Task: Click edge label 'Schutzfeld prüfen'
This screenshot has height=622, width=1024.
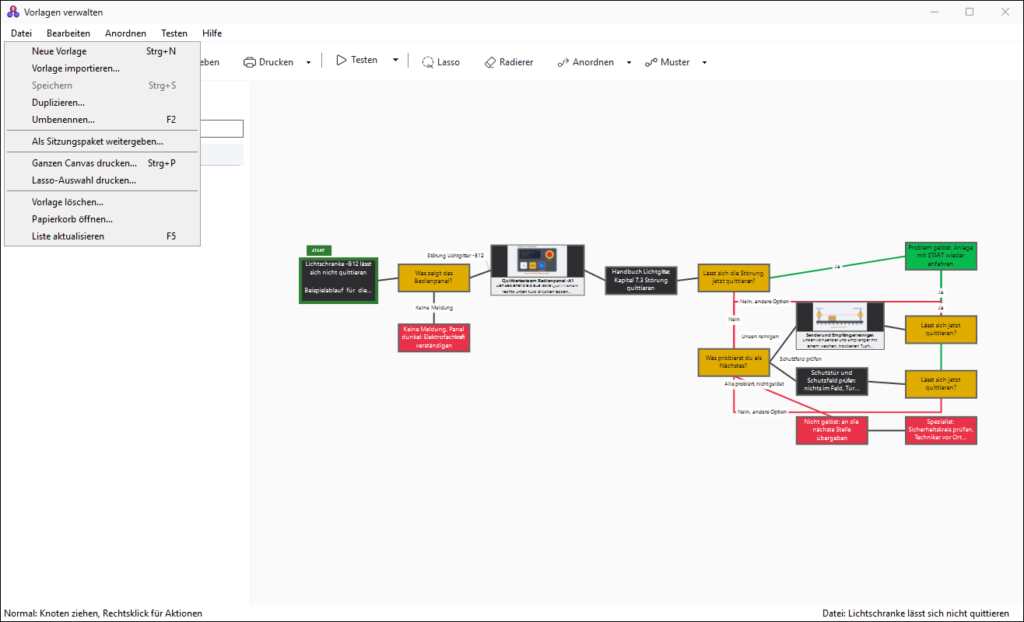Action: tap(800, 359)
